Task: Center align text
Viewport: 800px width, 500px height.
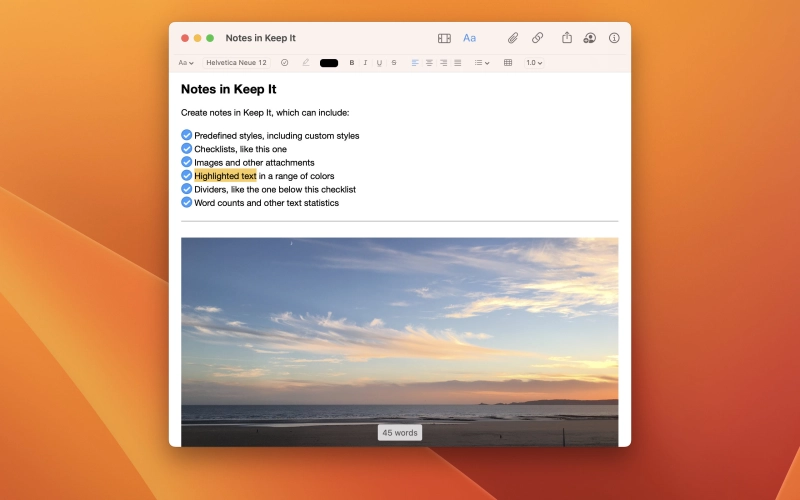Action: (429, 63)
